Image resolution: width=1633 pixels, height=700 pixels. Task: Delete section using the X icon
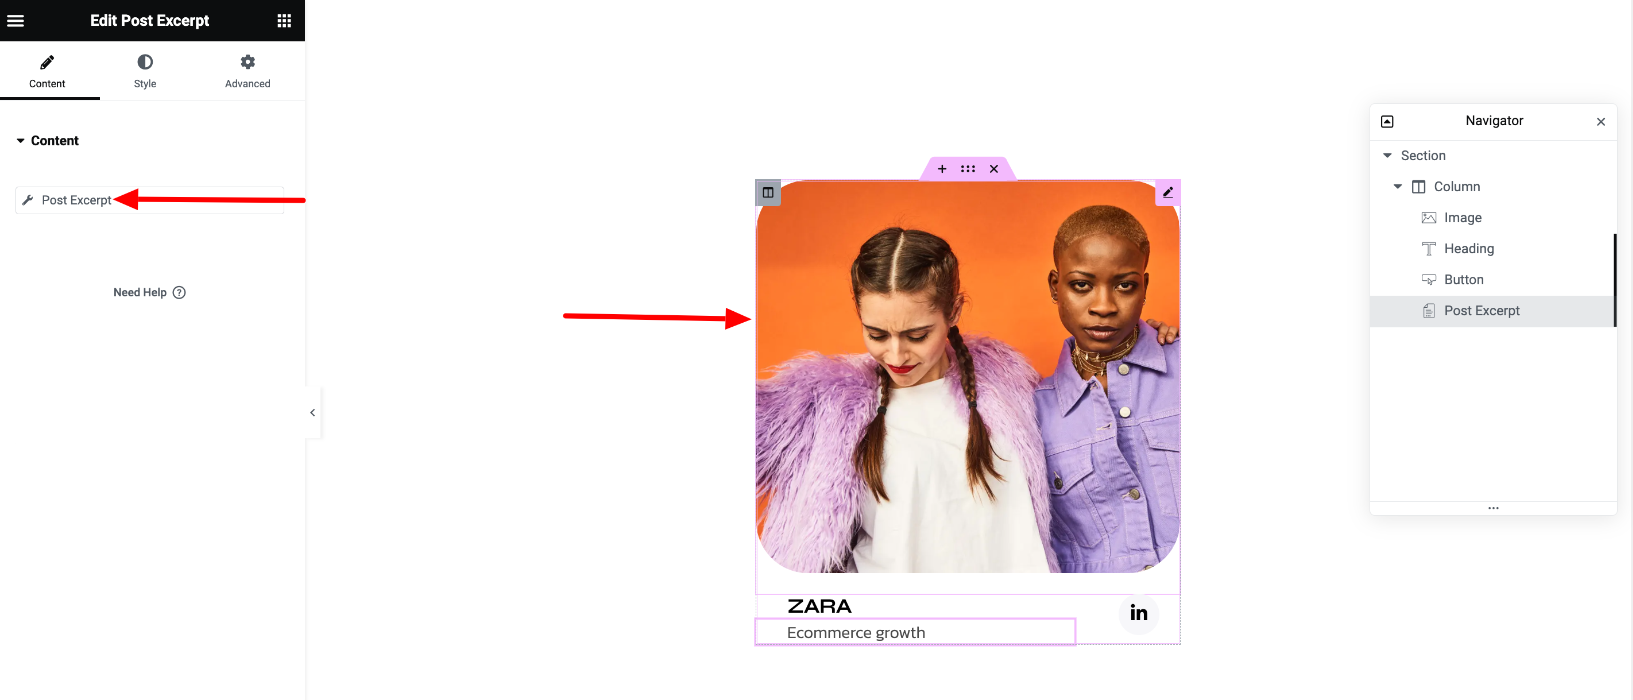coord(994,169)
